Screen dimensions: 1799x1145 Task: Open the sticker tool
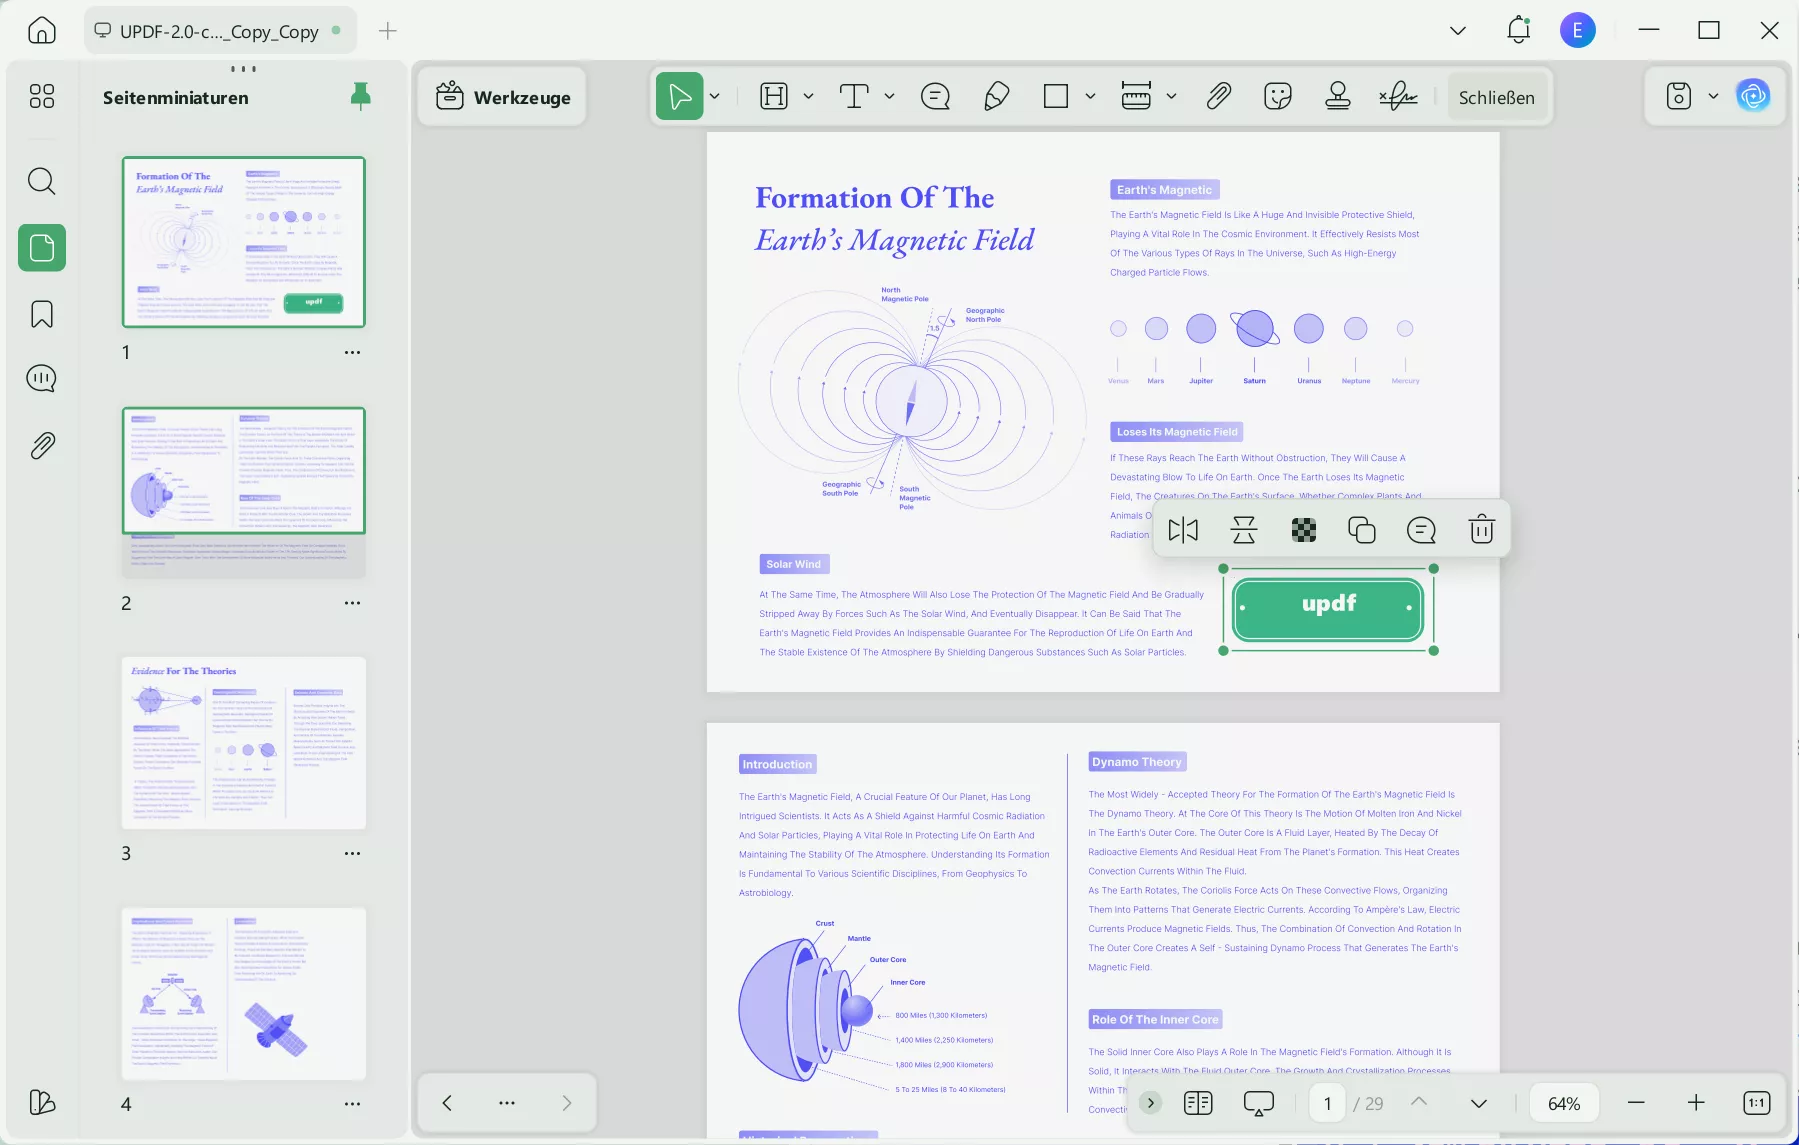pyautogui.click(x=1277, y=96)
